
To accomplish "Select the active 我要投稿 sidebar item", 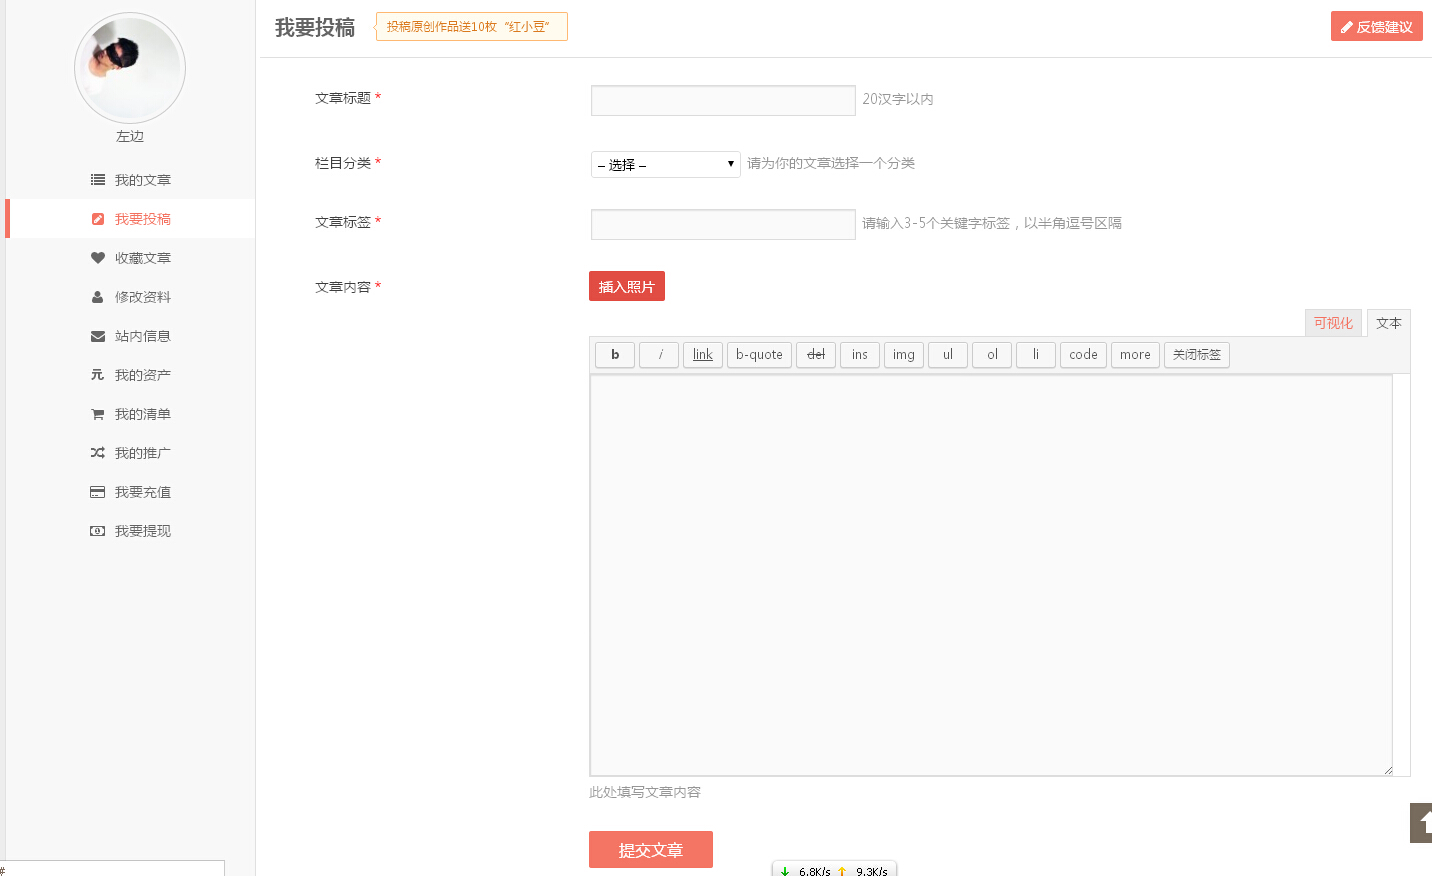I will pyautogui.click(x=130, y=219).
